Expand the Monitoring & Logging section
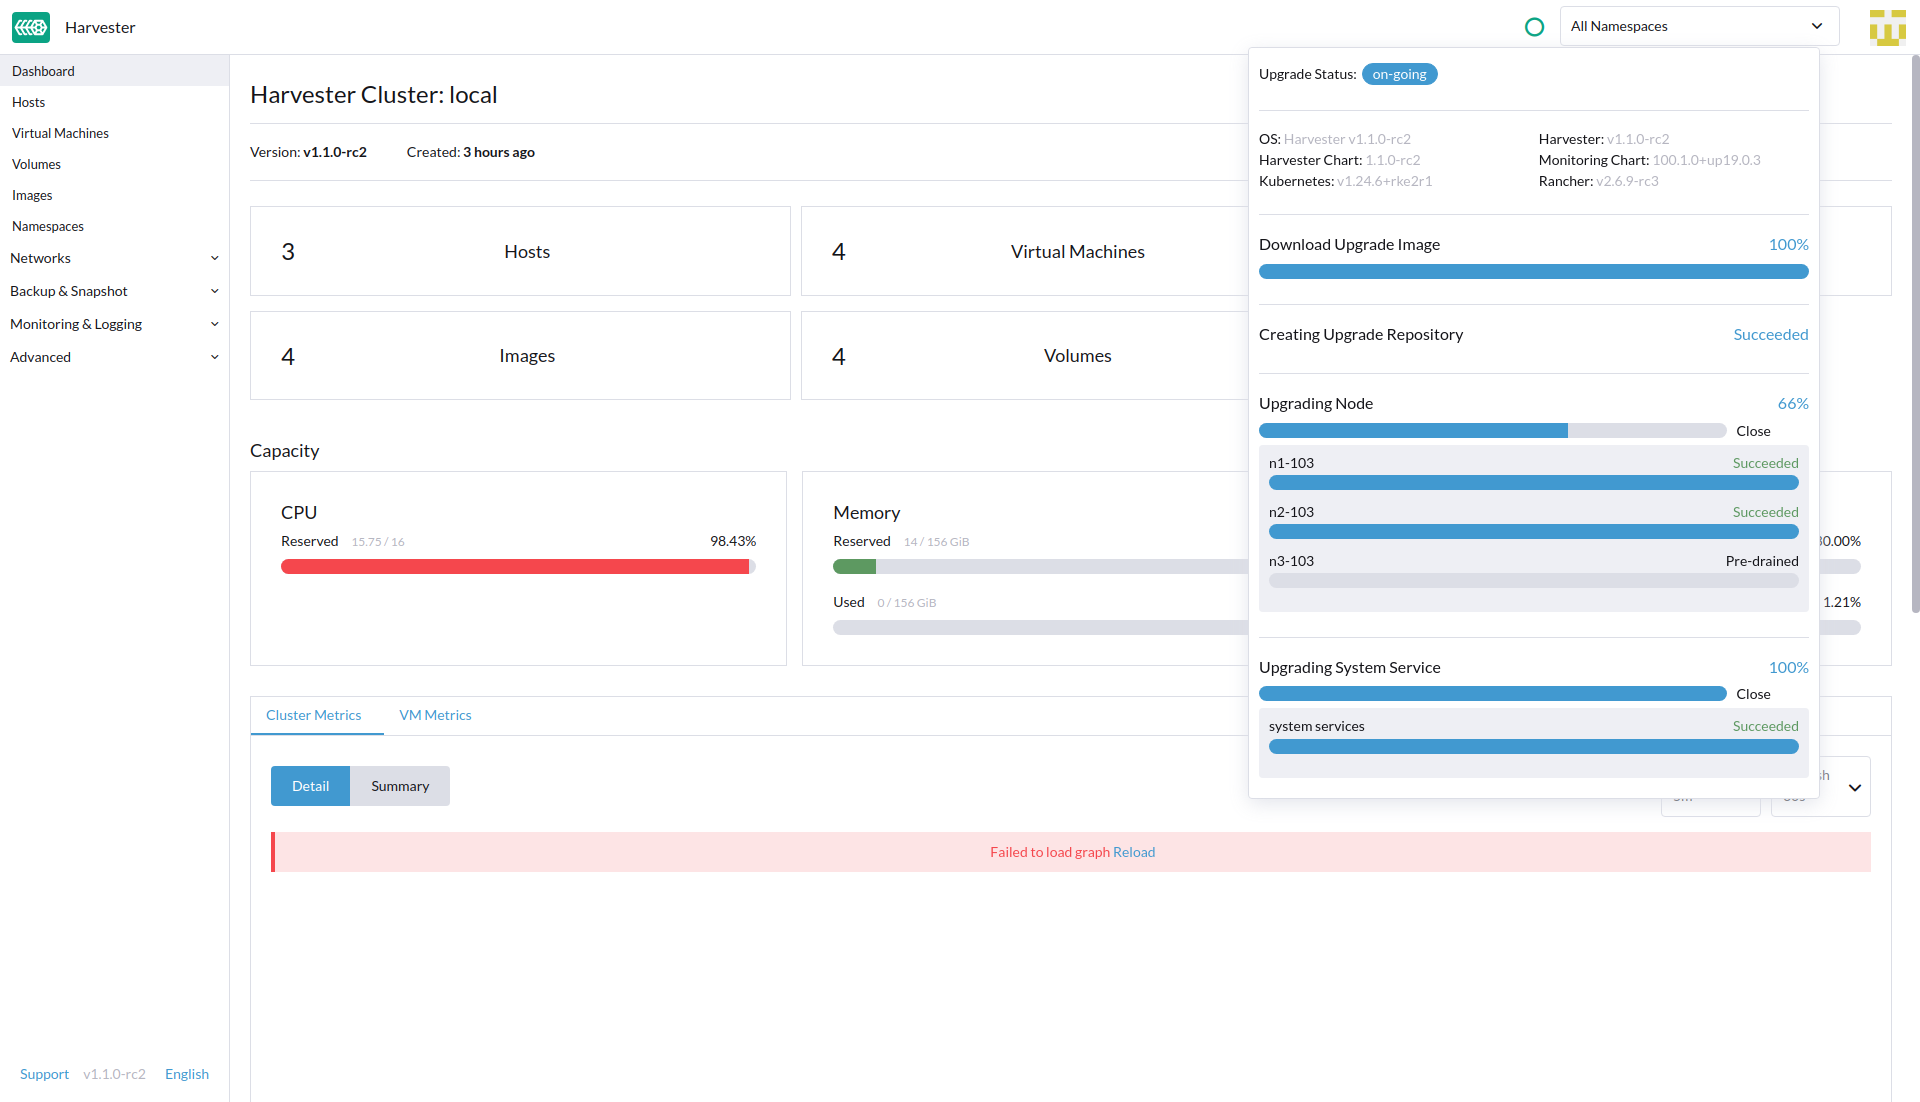This screenshot has width=1920, height=1102. [x=114, y=324]
